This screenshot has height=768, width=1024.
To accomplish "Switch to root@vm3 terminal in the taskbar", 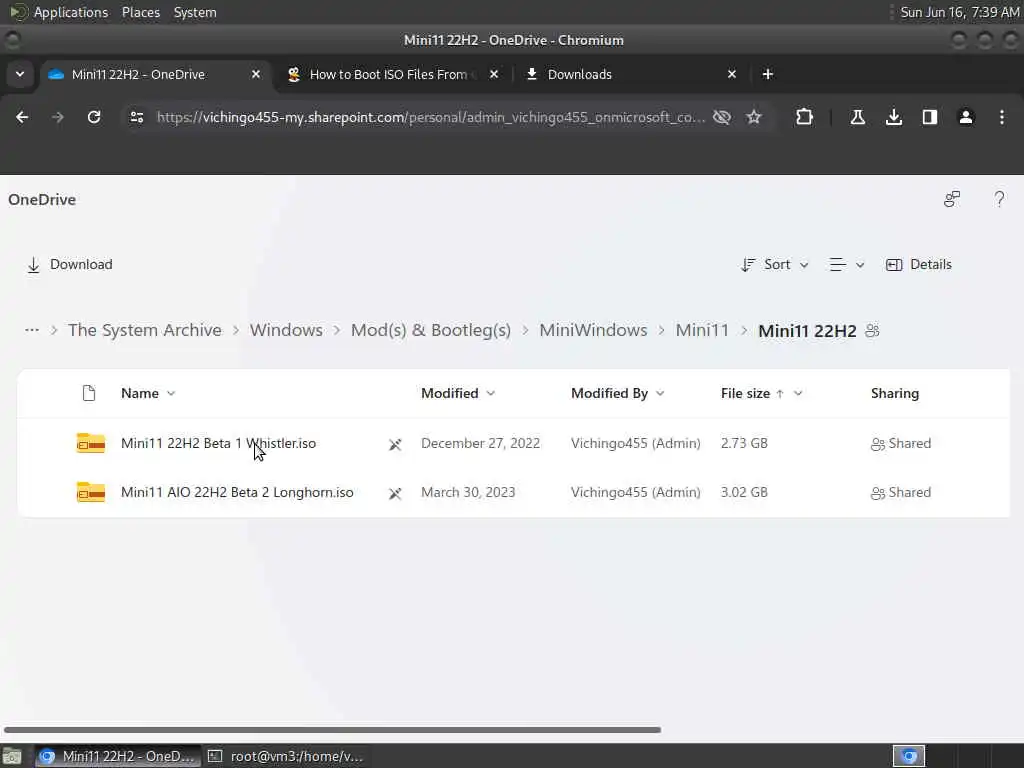I will (285, 756).
